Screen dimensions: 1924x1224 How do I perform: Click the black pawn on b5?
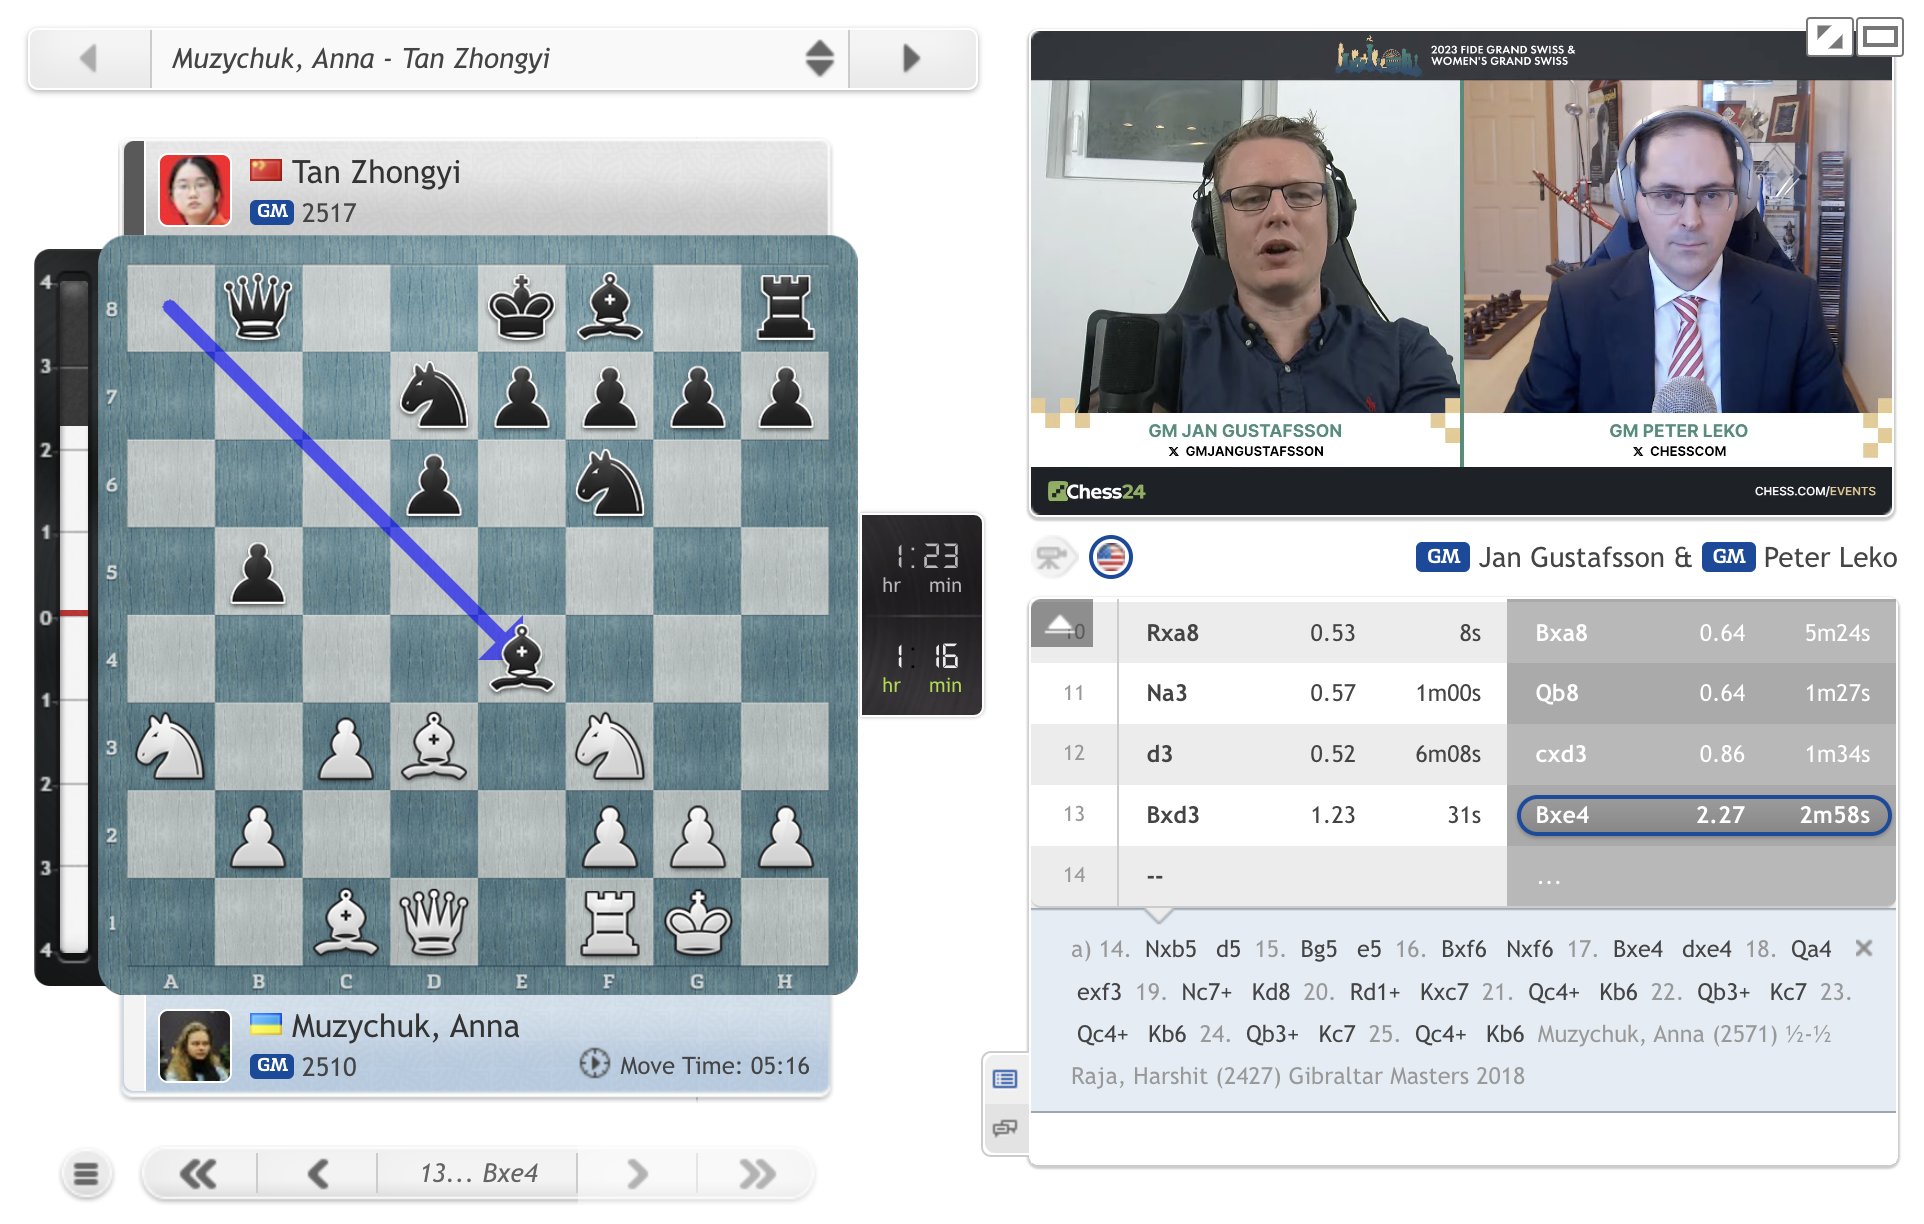pos(258,571)
